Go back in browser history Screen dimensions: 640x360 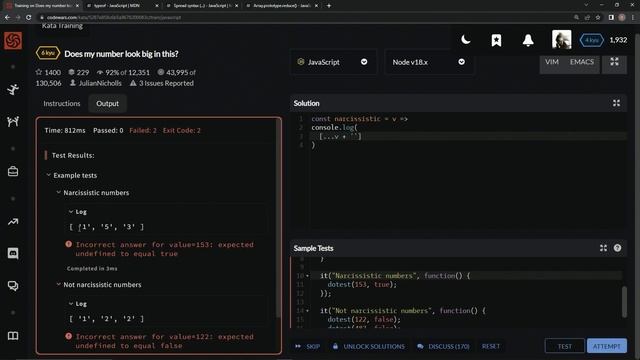(7, 18)
